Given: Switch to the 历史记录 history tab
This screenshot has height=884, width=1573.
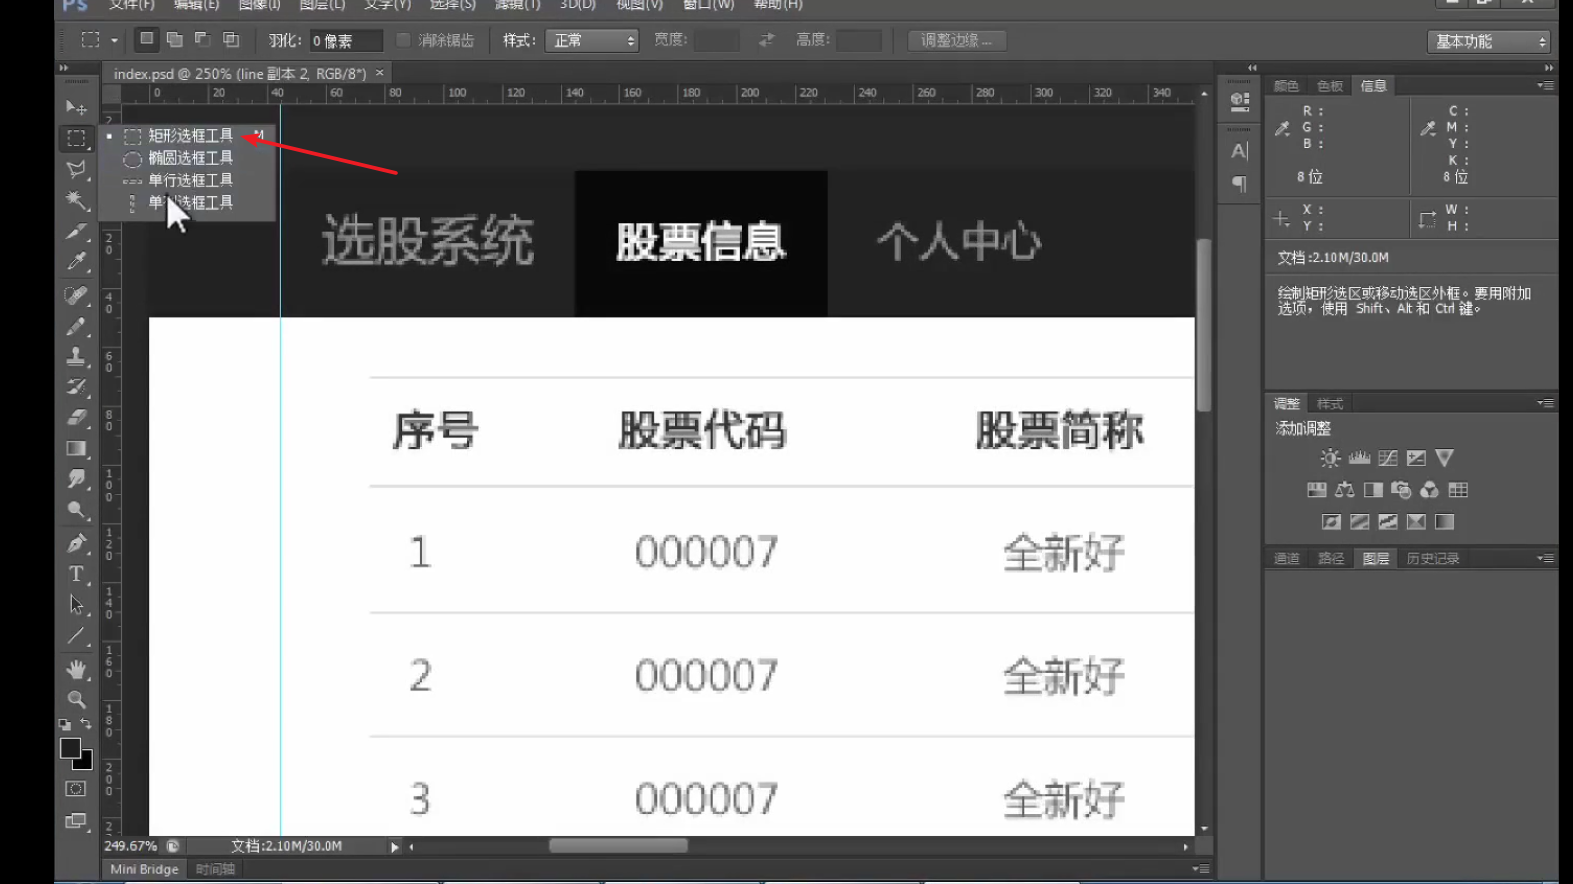Looking at the screenshot, I should pyautogui.click(x=1433, y=558).
